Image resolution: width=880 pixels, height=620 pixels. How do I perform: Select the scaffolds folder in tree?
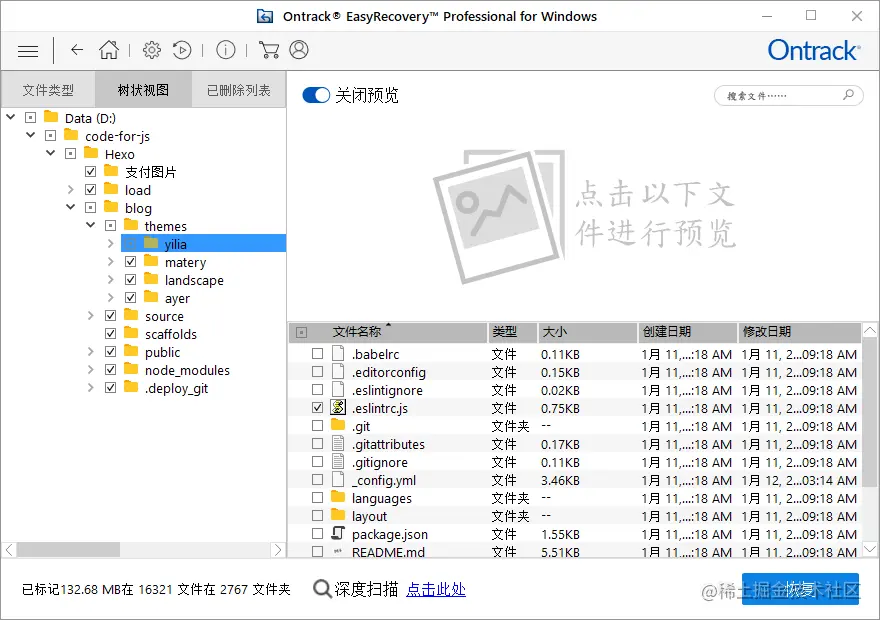(171, 334)
